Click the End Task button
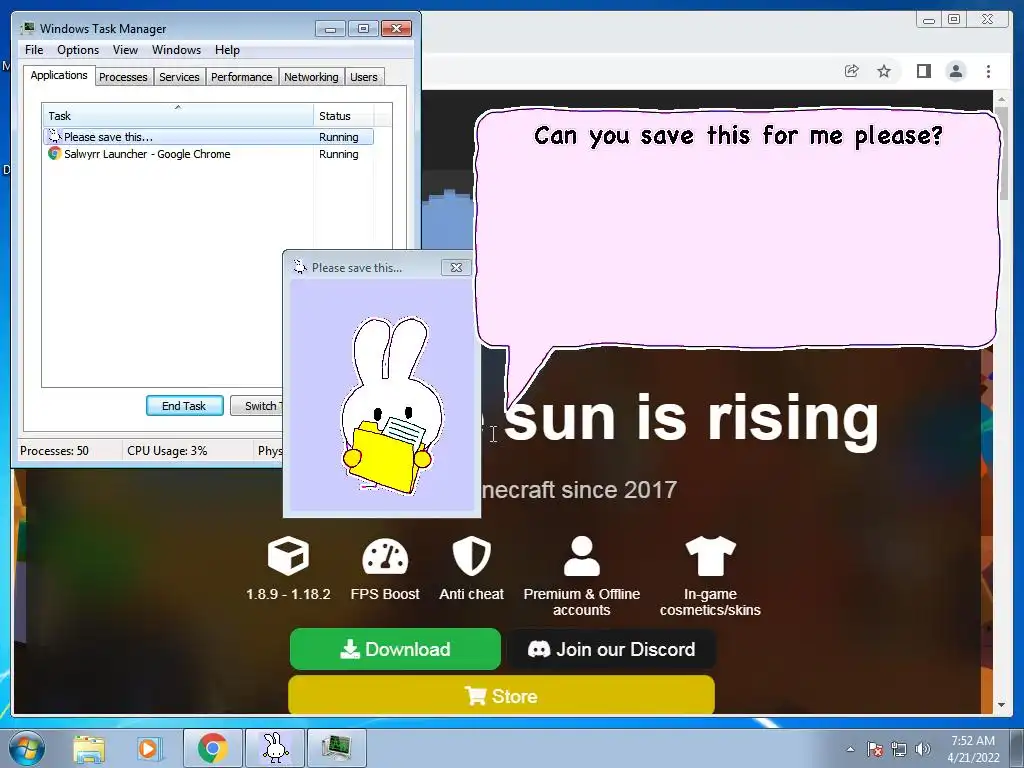The width and height of the screenshot is (1024, 768). pyautogui.click(x=184, y=406)
